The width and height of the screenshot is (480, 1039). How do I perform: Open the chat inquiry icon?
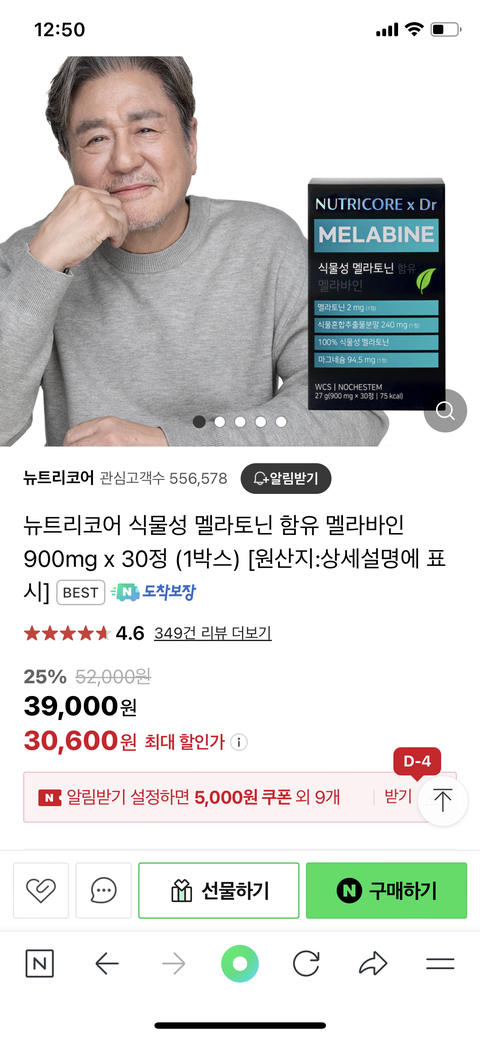[103, 890]
